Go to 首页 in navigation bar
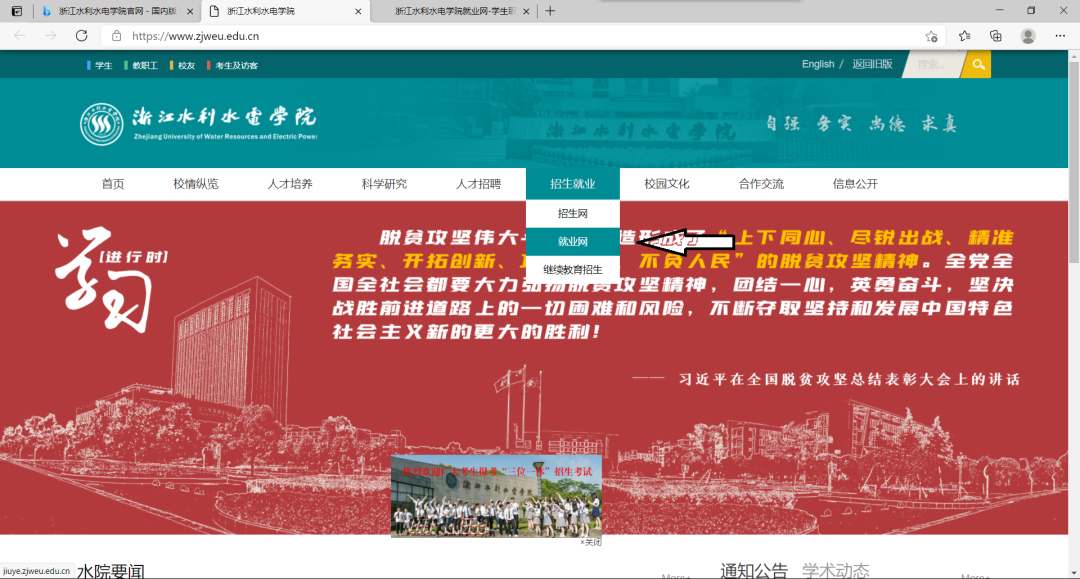The image size is (1080, 579). 113,184
